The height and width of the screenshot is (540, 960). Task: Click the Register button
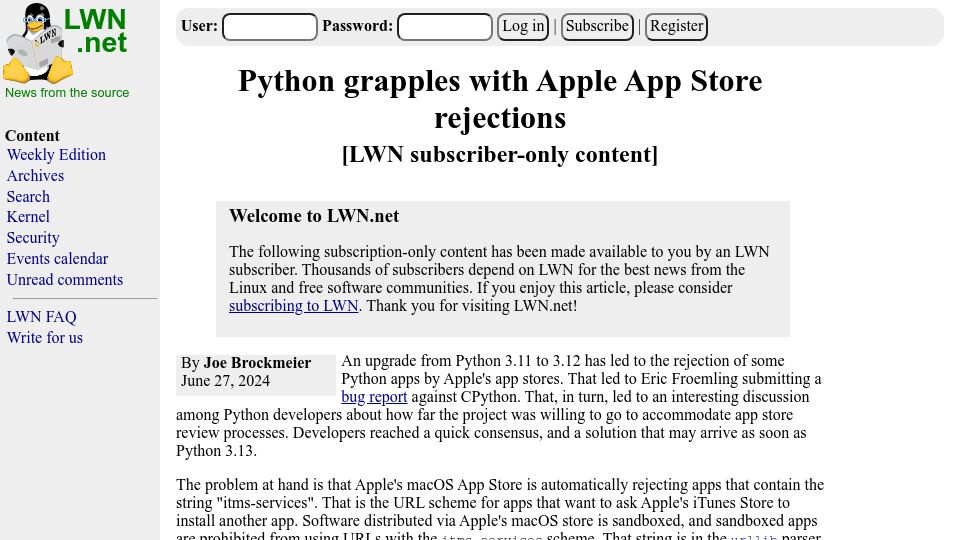point(677,27)
